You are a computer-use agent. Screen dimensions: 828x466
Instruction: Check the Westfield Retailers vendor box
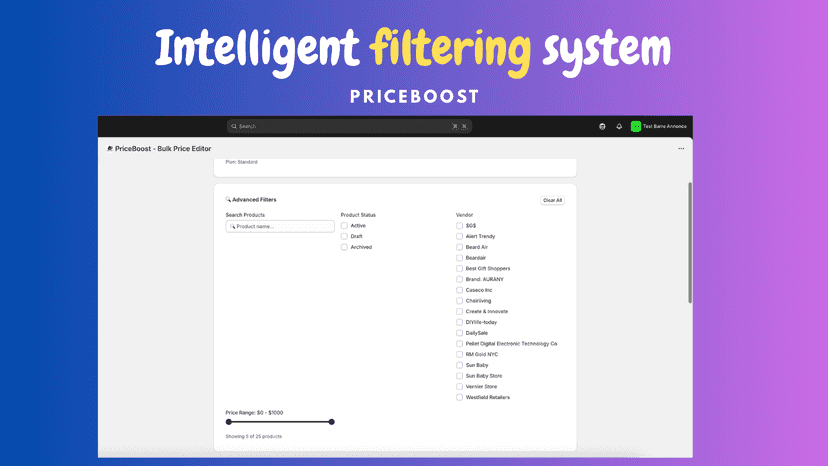point(459,397)
